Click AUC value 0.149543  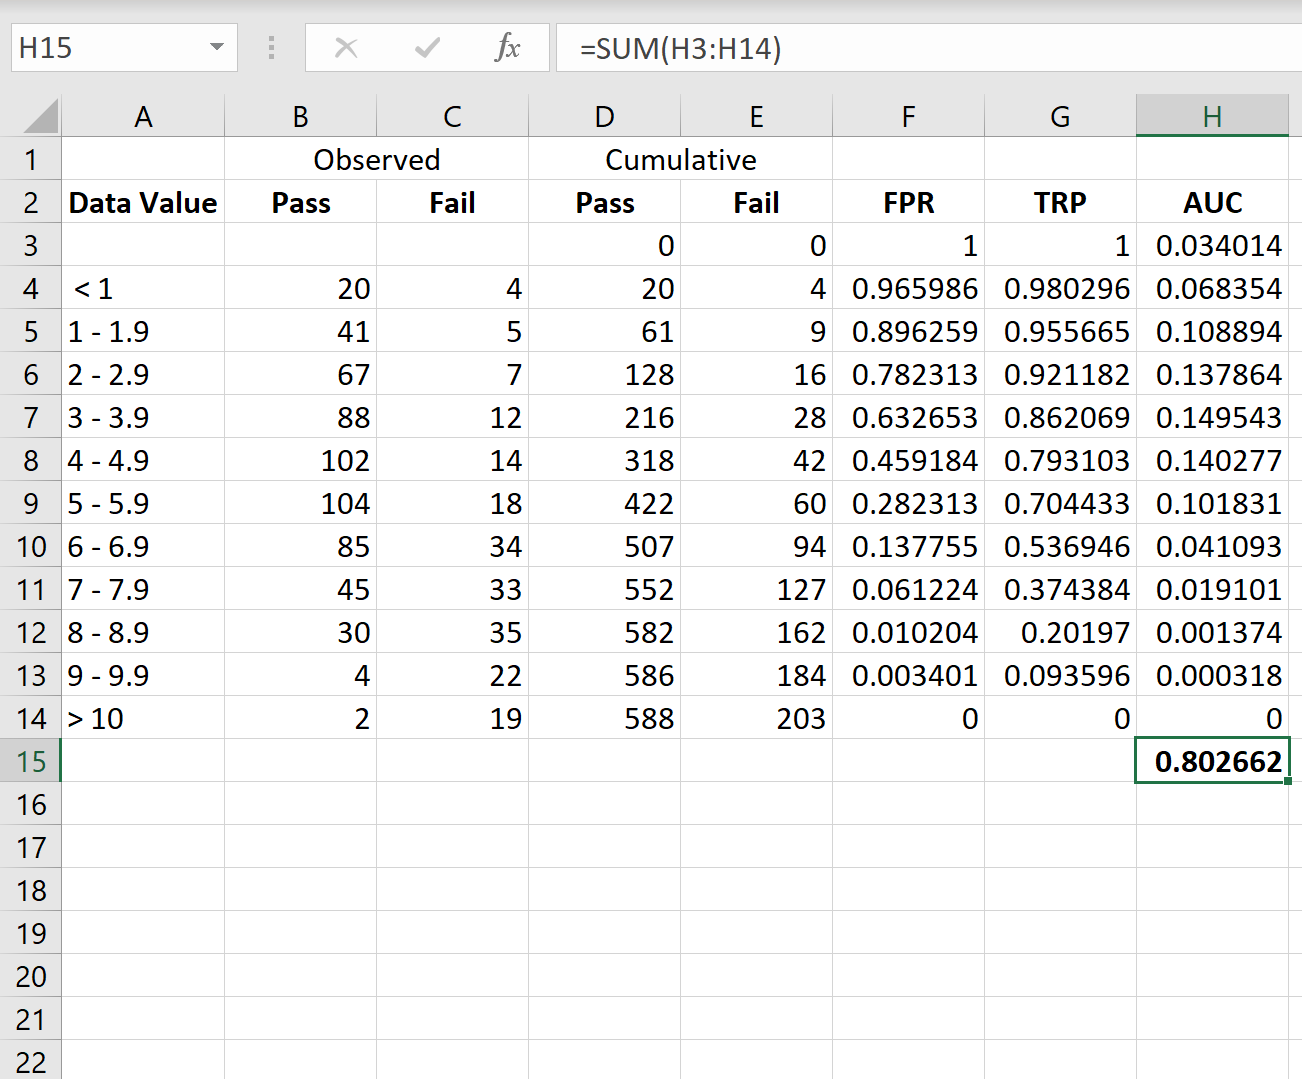[1212, 417]
